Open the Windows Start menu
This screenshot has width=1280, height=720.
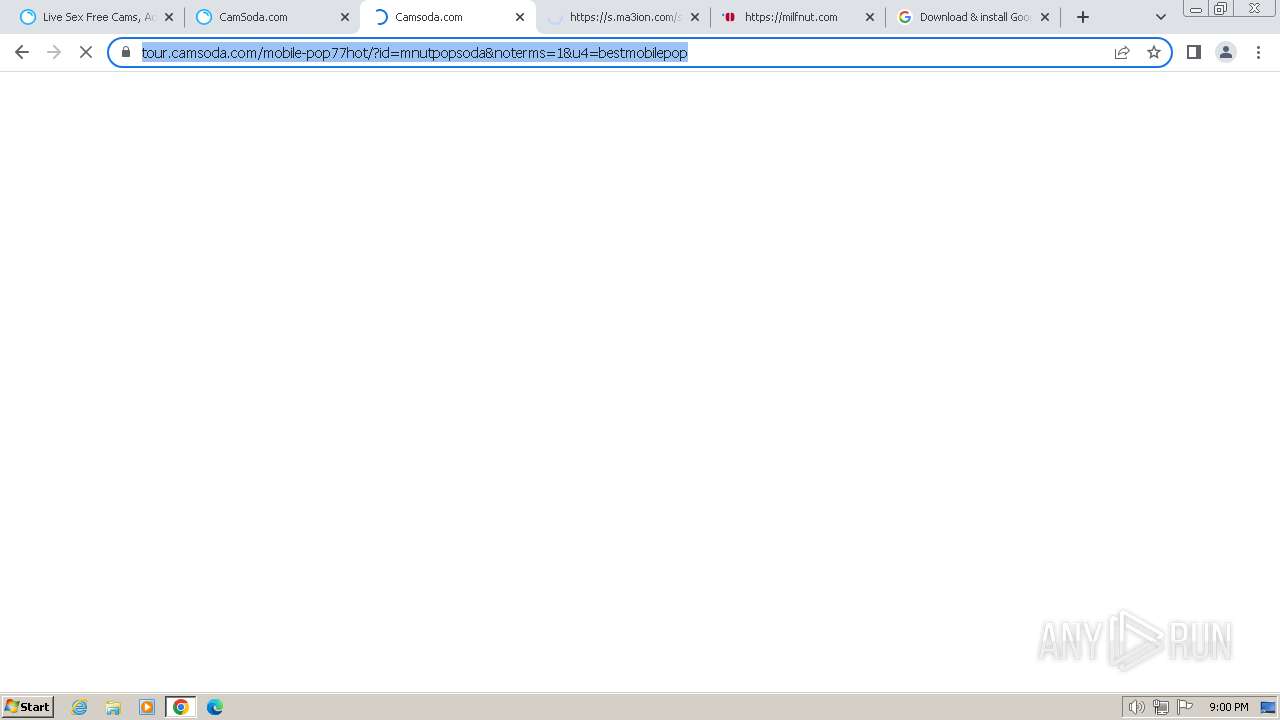pyautogui.click(x=28, y=707)
